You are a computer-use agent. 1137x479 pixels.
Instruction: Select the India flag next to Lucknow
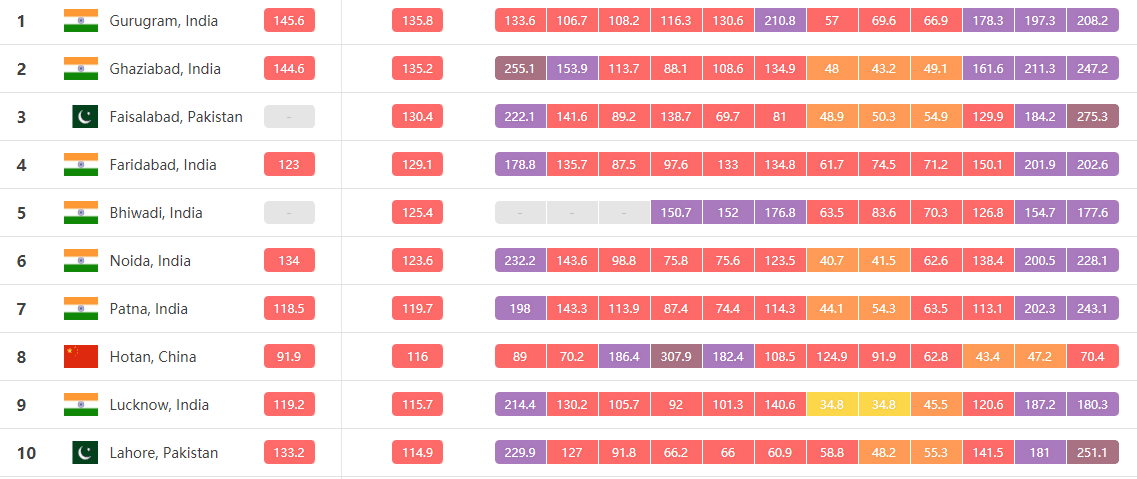[x=80, y=405]
